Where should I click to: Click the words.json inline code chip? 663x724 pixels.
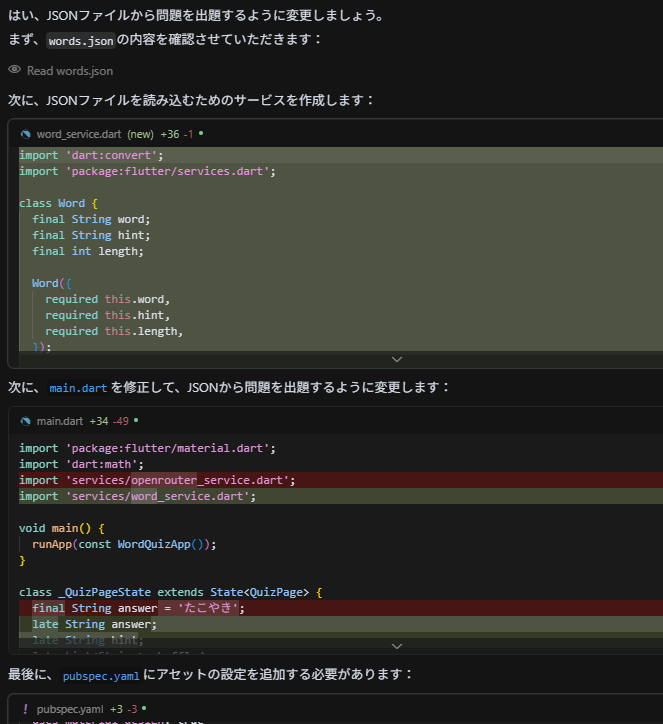(x=81, y=41)
